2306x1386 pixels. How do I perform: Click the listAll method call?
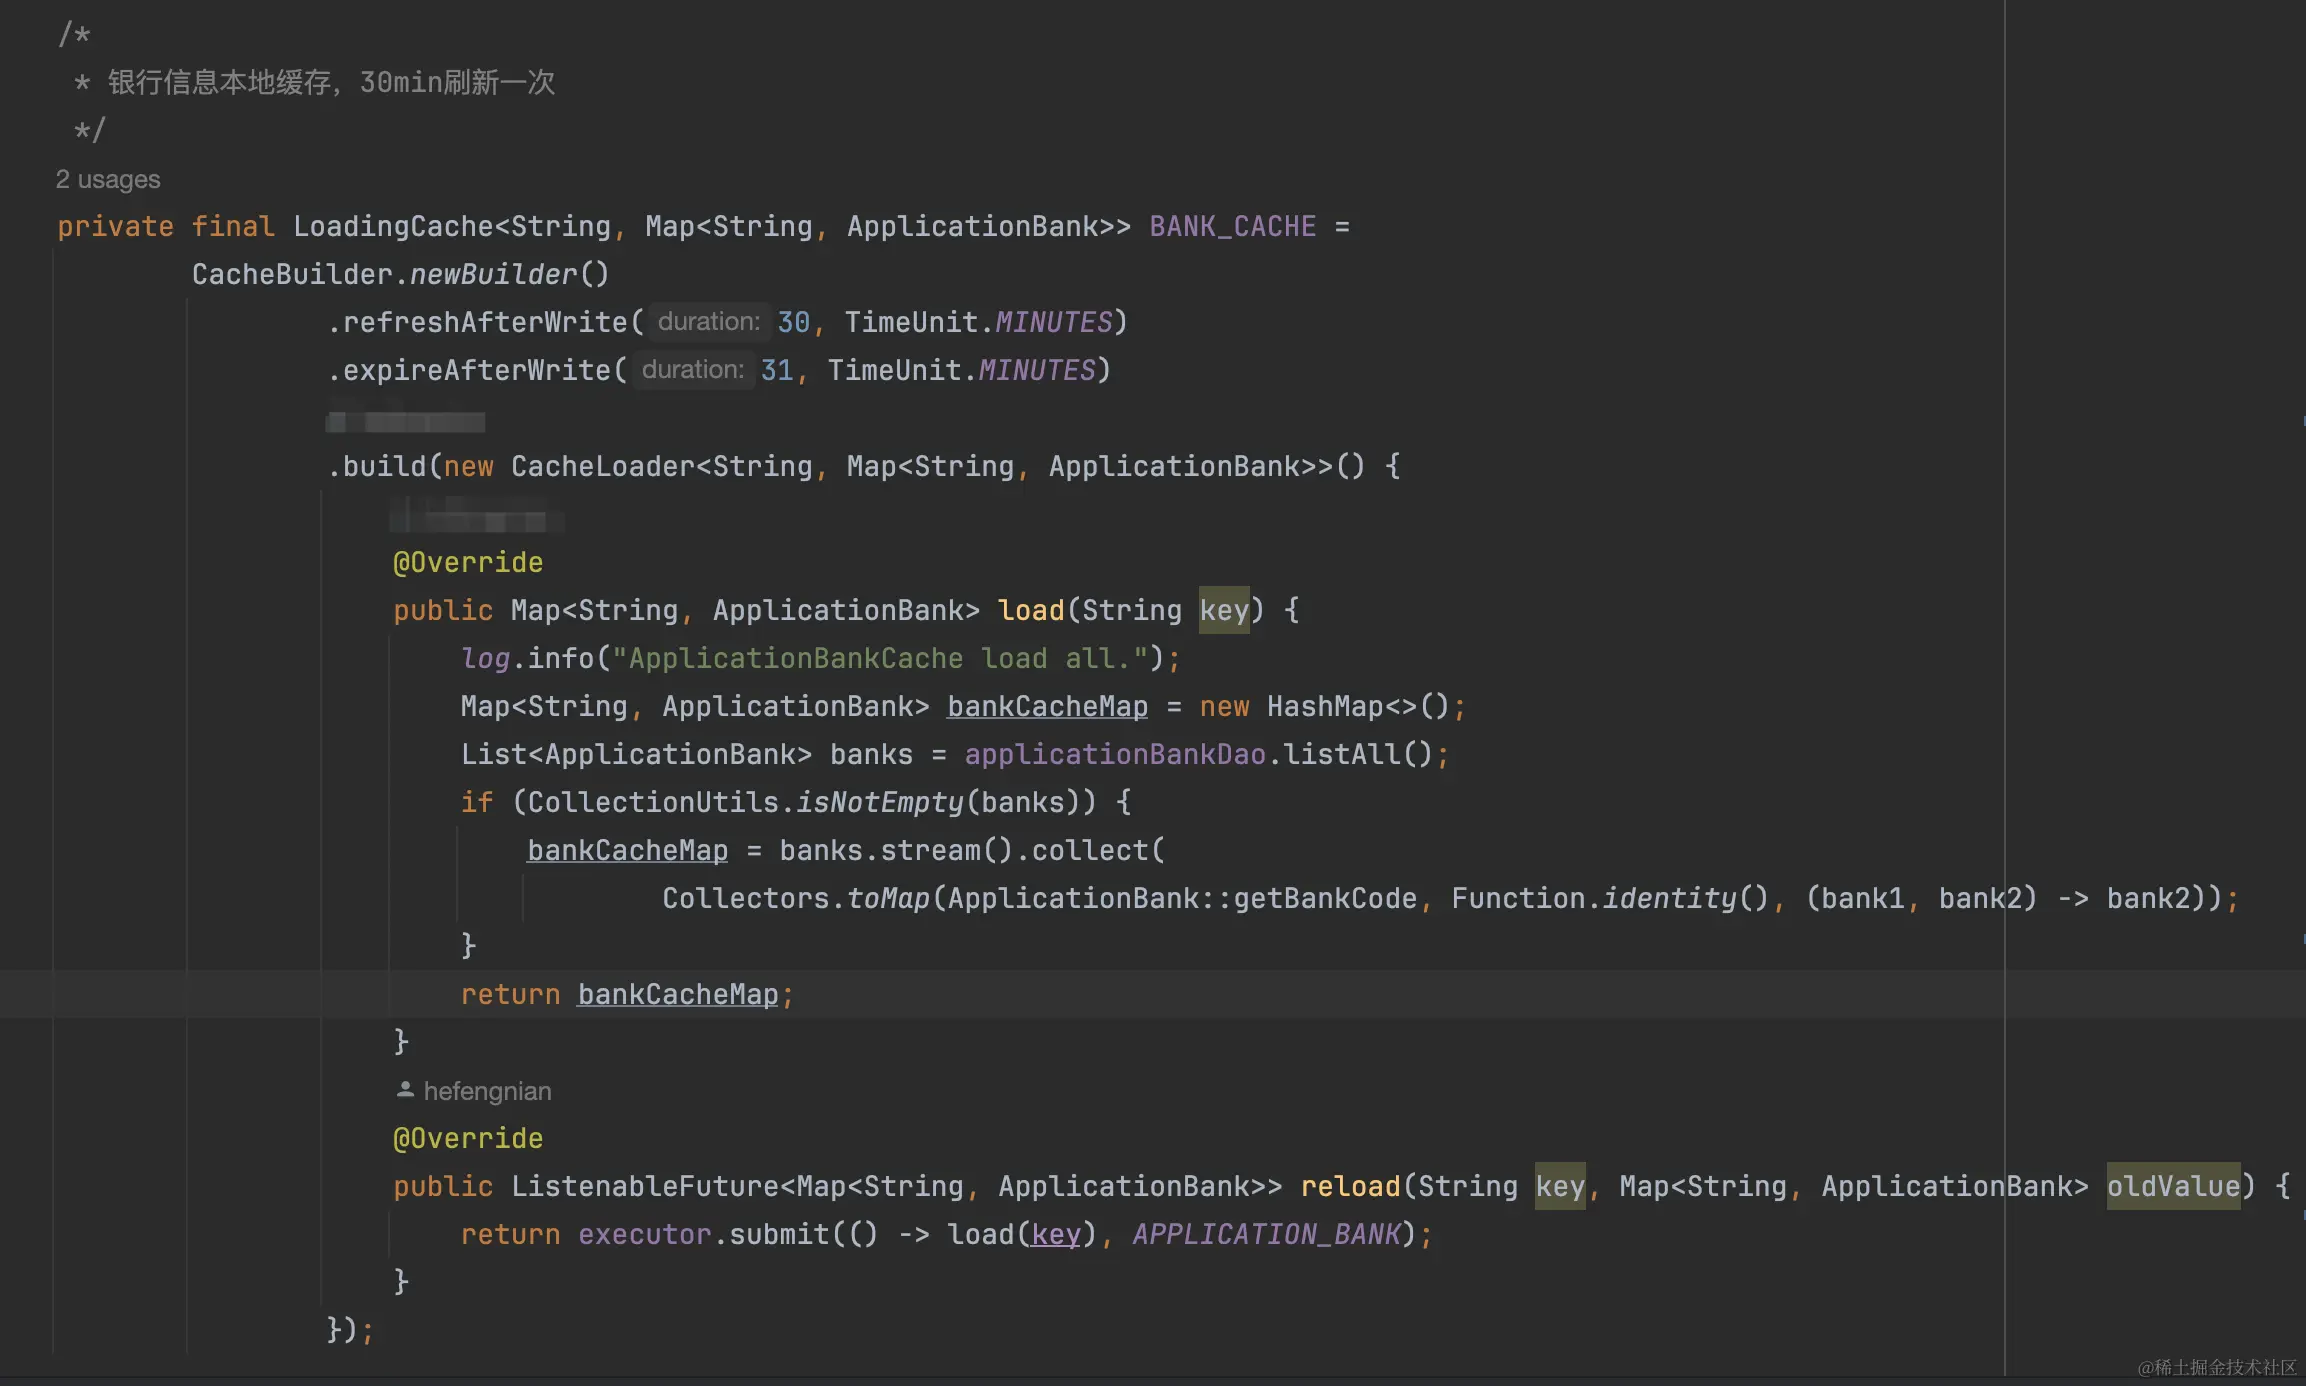coord(1342,754)
